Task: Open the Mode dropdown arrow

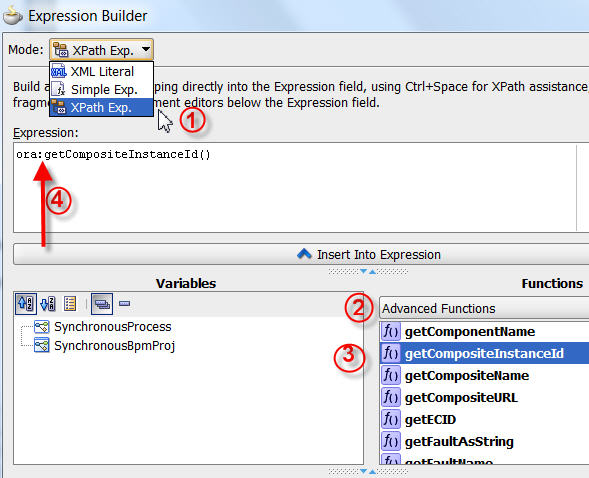Action: (146, 49)
